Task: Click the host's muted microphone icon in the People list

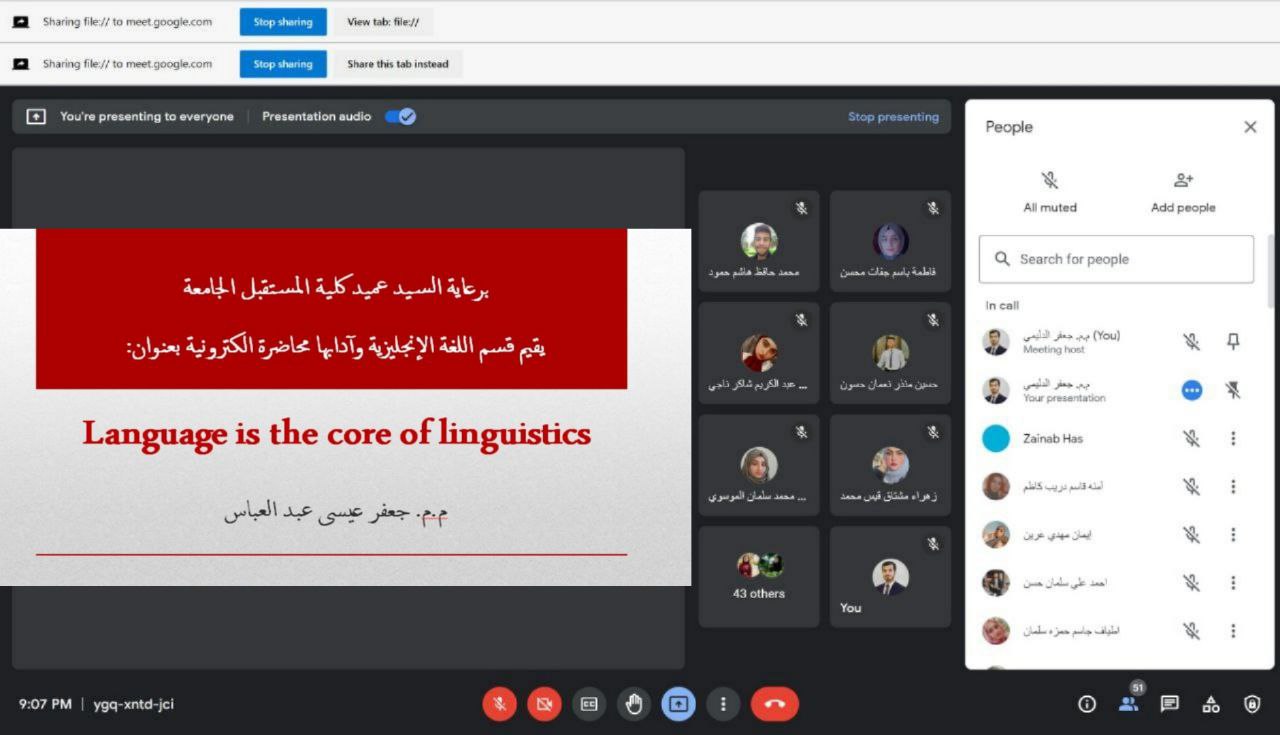Action: [1191, 342]
